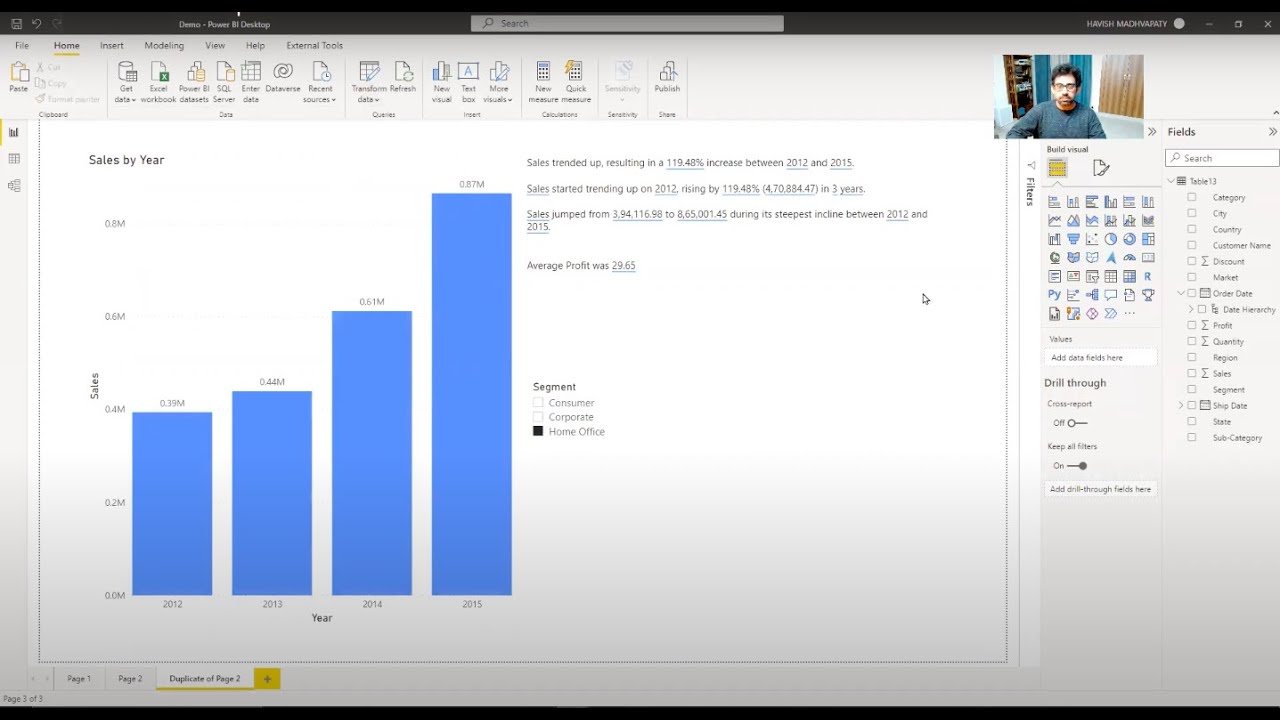Image resolution: width=1280 pixels, height=720 pixels.
Task: Collapse the Table13 tree node
Action: click(1171, 181)
